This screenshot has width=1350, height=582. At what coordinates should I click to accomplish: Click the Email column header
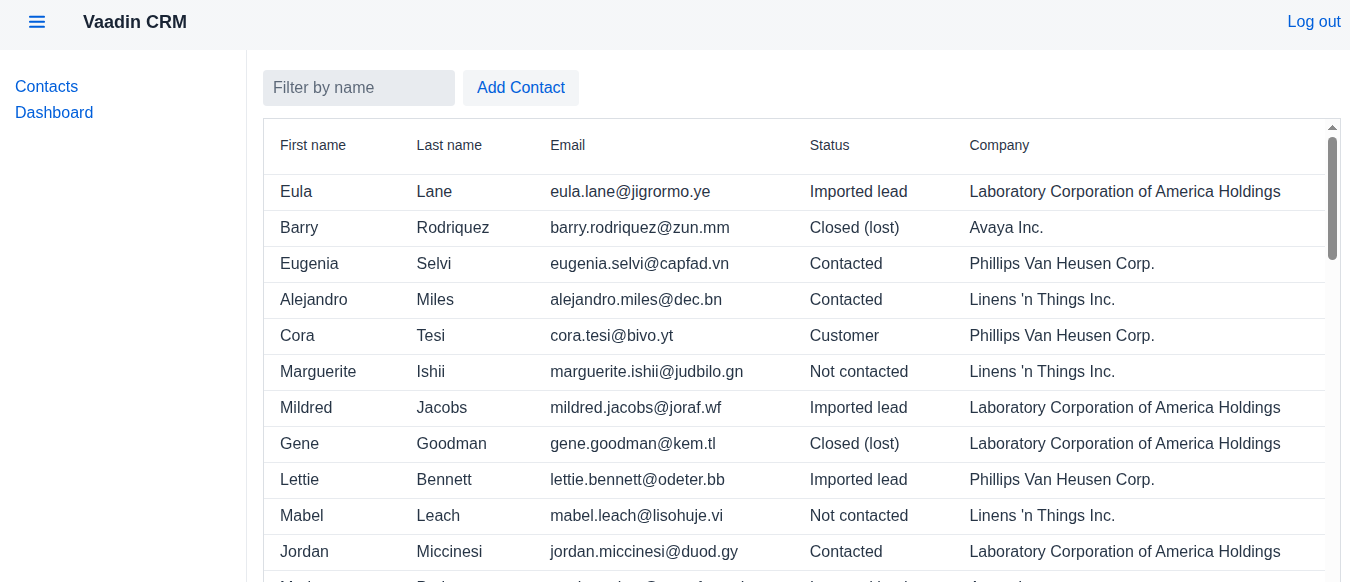(567, 145)
